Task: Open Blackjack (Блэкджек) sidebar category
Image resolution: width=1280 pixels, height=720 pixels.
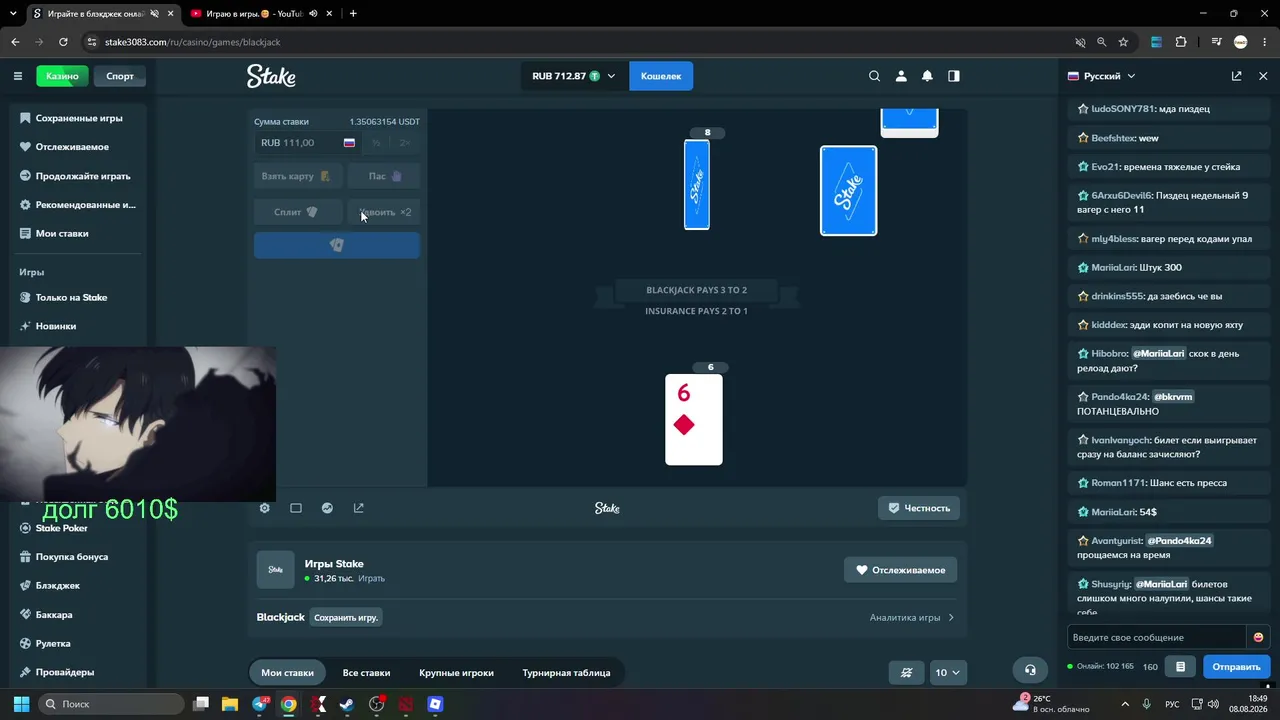Action: point(58,586)
